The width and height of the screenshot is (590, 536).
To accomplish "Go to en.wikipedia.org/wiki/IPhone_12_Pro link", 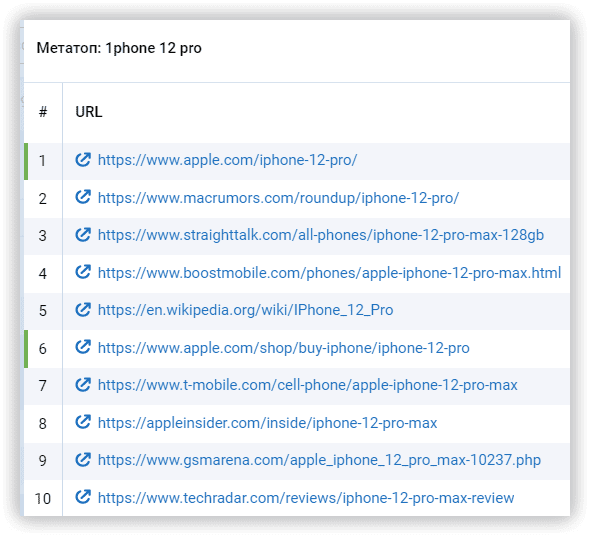I will 245,310.
